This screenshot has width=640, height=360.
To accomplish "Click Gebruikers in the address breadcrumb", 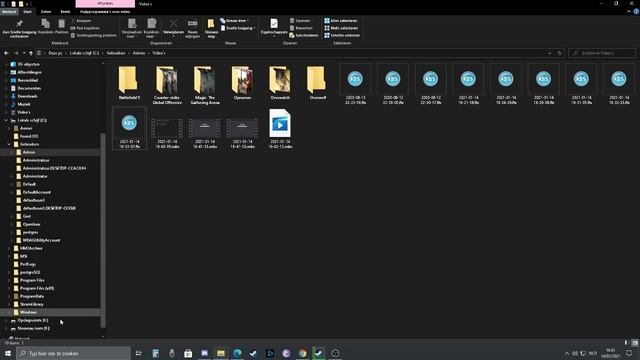I will point(116,53).
